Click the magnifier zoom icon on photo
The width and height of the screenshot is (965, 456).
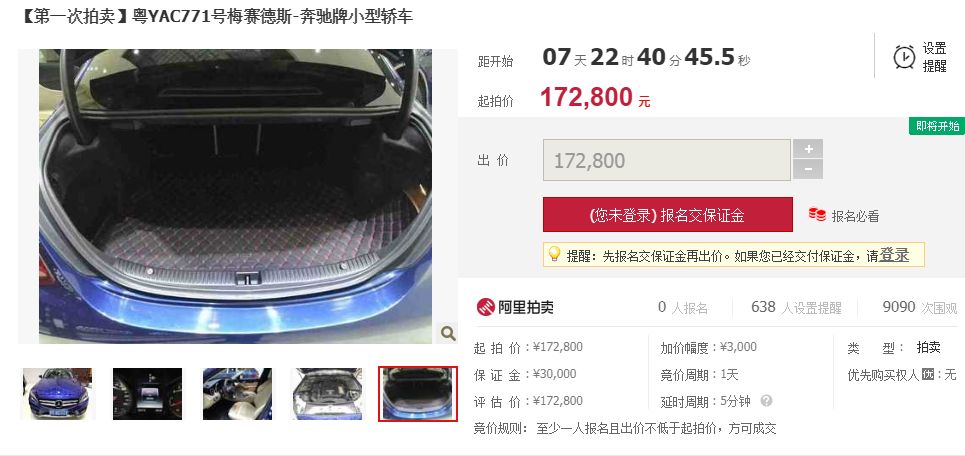448,334
